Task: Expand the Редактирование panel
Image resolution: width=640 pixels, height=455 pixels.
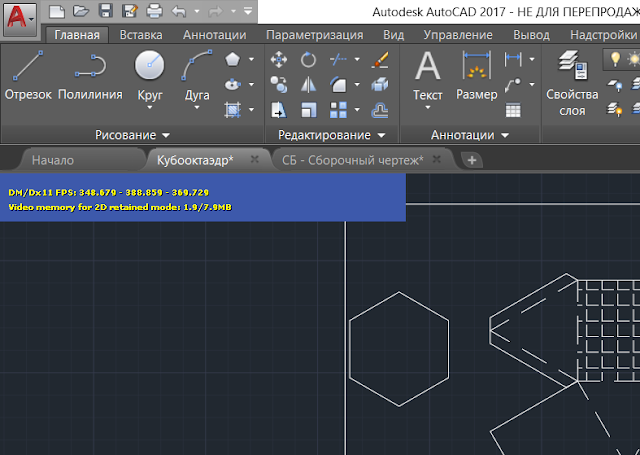Action: tap(331, 135)
